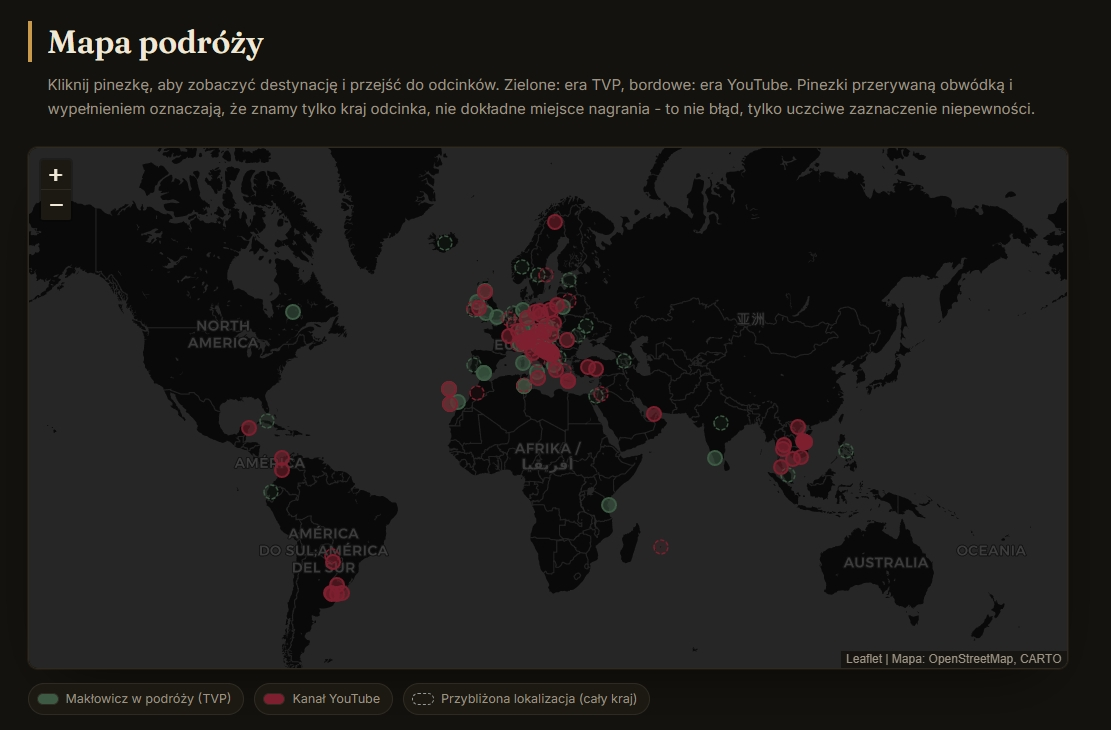Click the AUSTRALIA map label
This screenshot has height=730, width=1111.
(886, 562)
